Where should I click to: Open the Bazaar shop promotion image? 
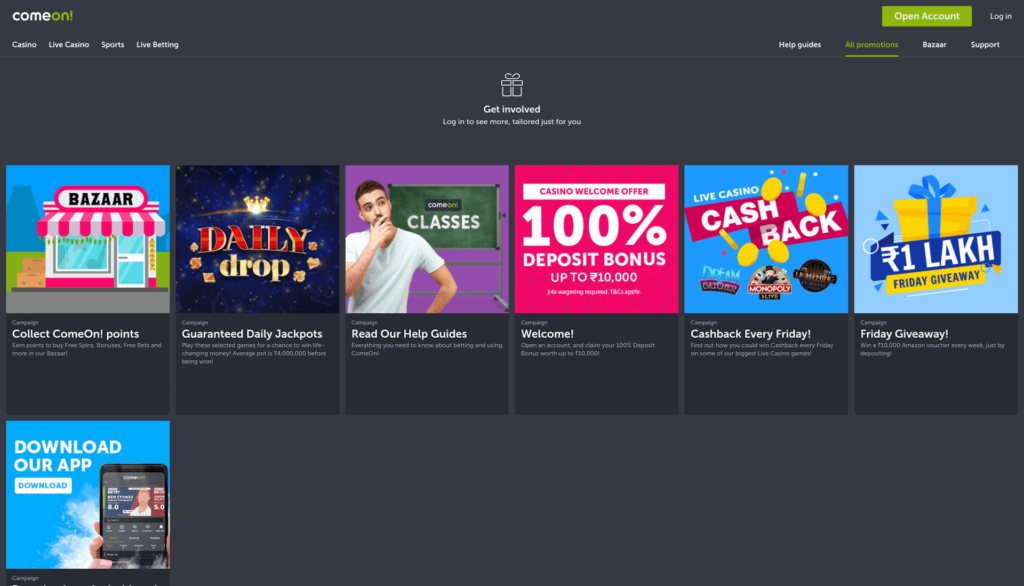88,239
